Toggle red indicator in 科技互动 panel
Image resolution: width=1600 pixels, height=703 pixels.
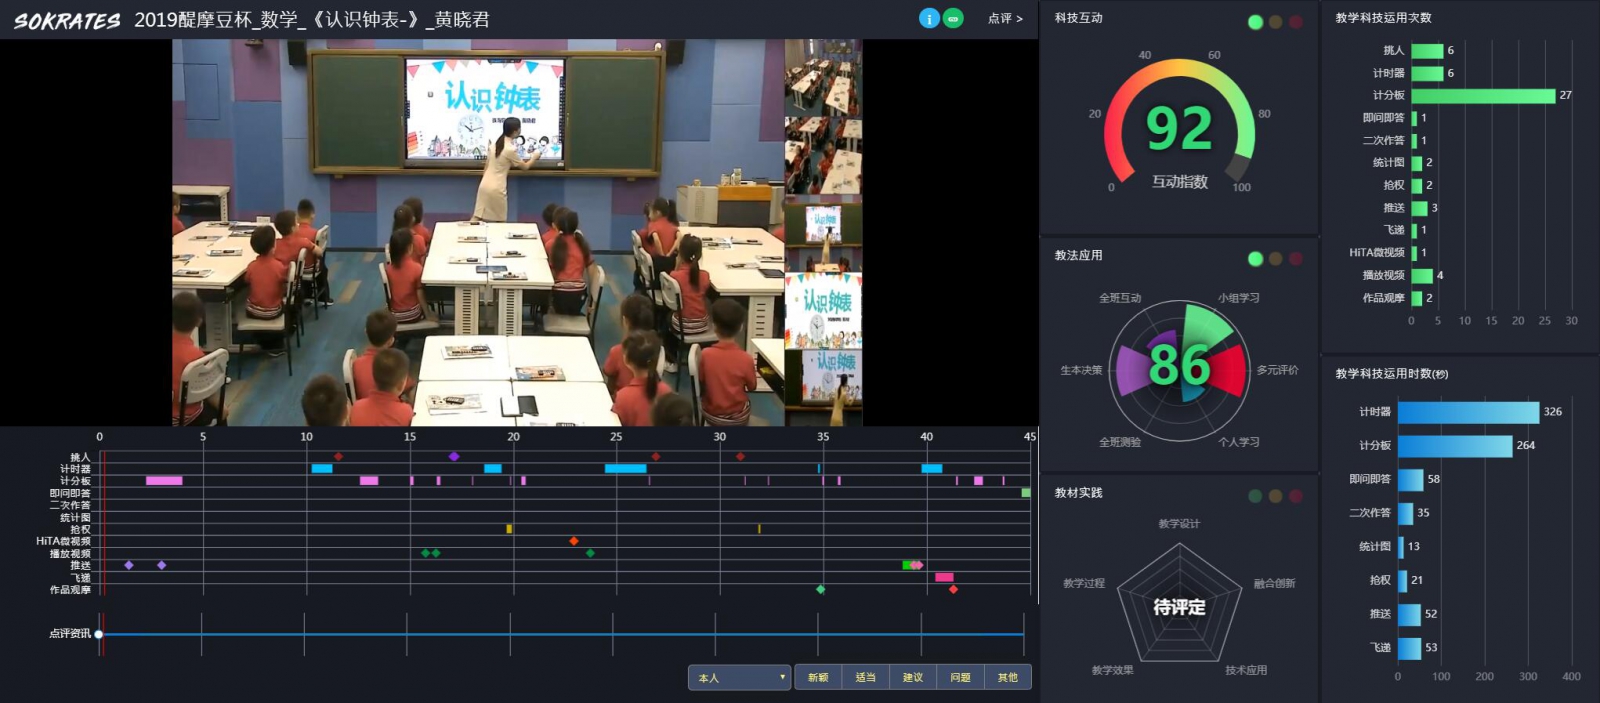click(x=1295, y=22)
